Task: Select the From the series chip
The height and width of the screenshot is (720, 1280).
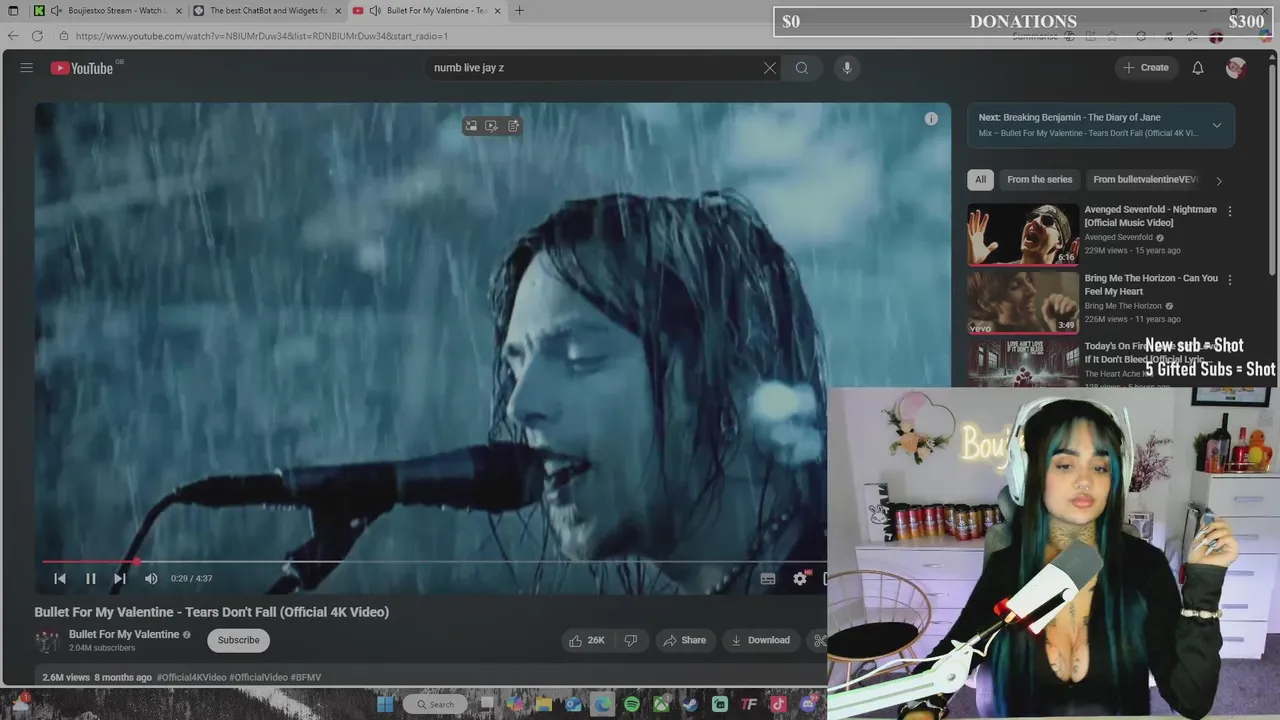Action: point(1039,180)
